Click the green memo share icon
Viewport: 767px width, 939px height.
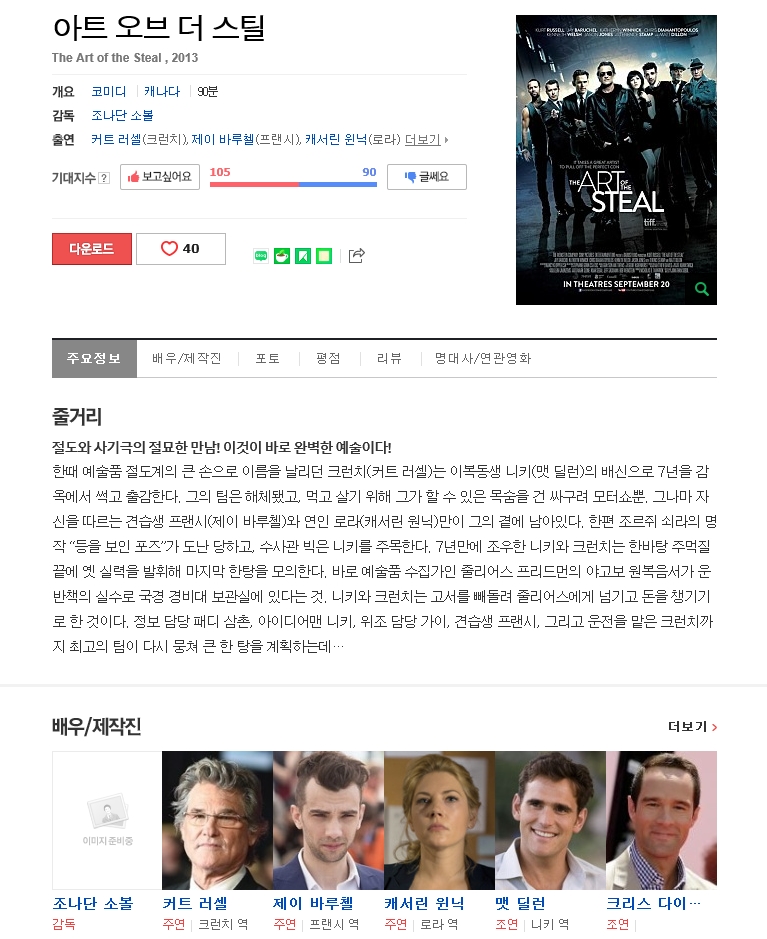(324, 256)
